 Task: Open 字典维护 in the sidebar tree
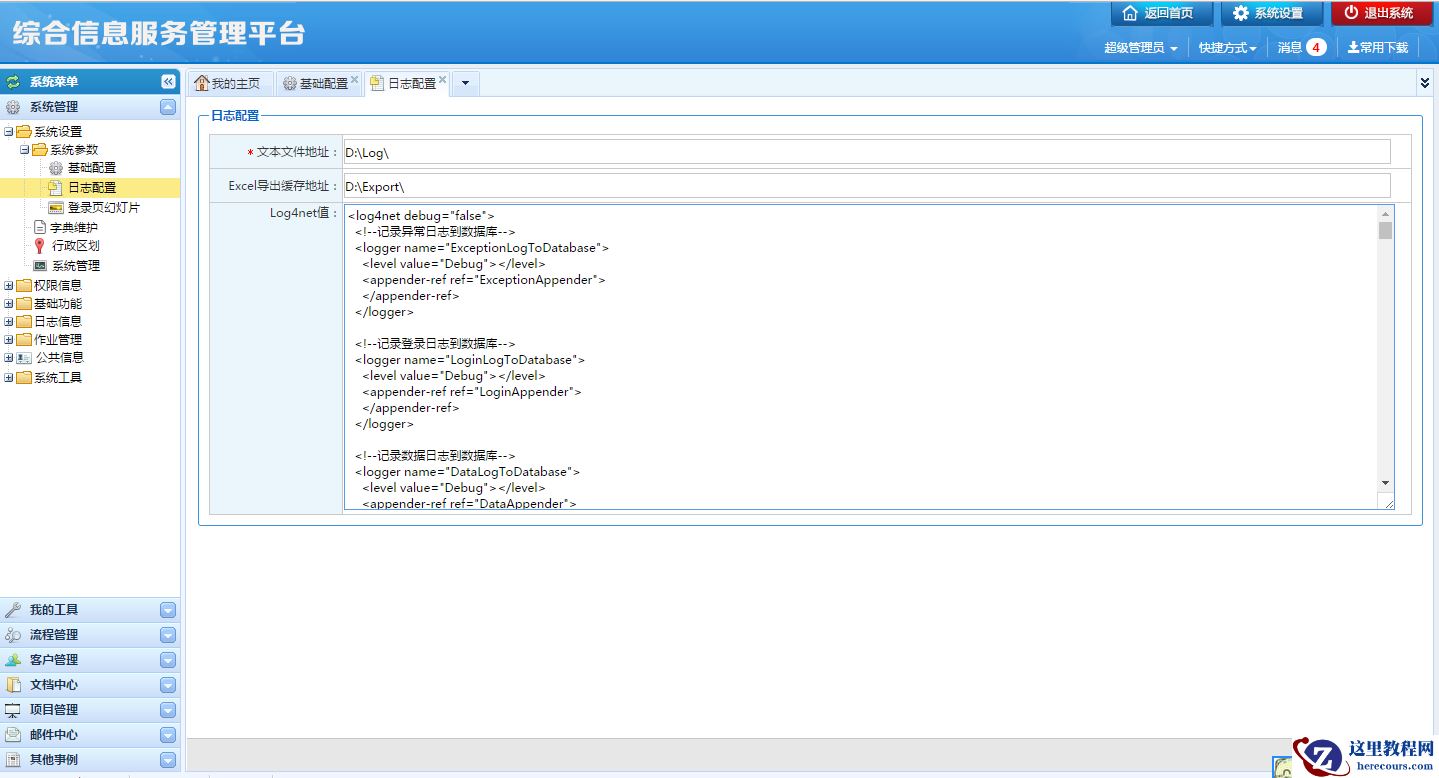pos(74,228)
